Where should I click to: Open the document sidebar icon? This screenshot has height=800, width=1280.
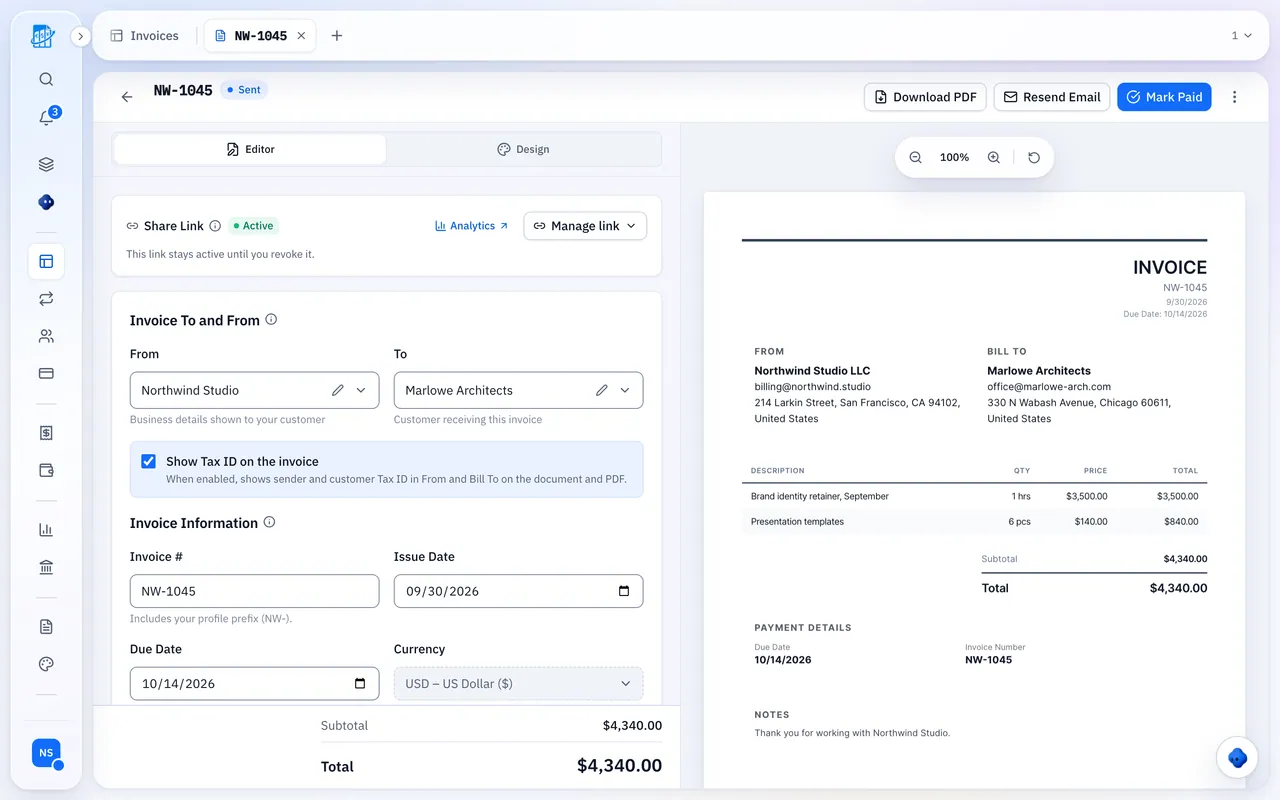(x=46, y=627)
